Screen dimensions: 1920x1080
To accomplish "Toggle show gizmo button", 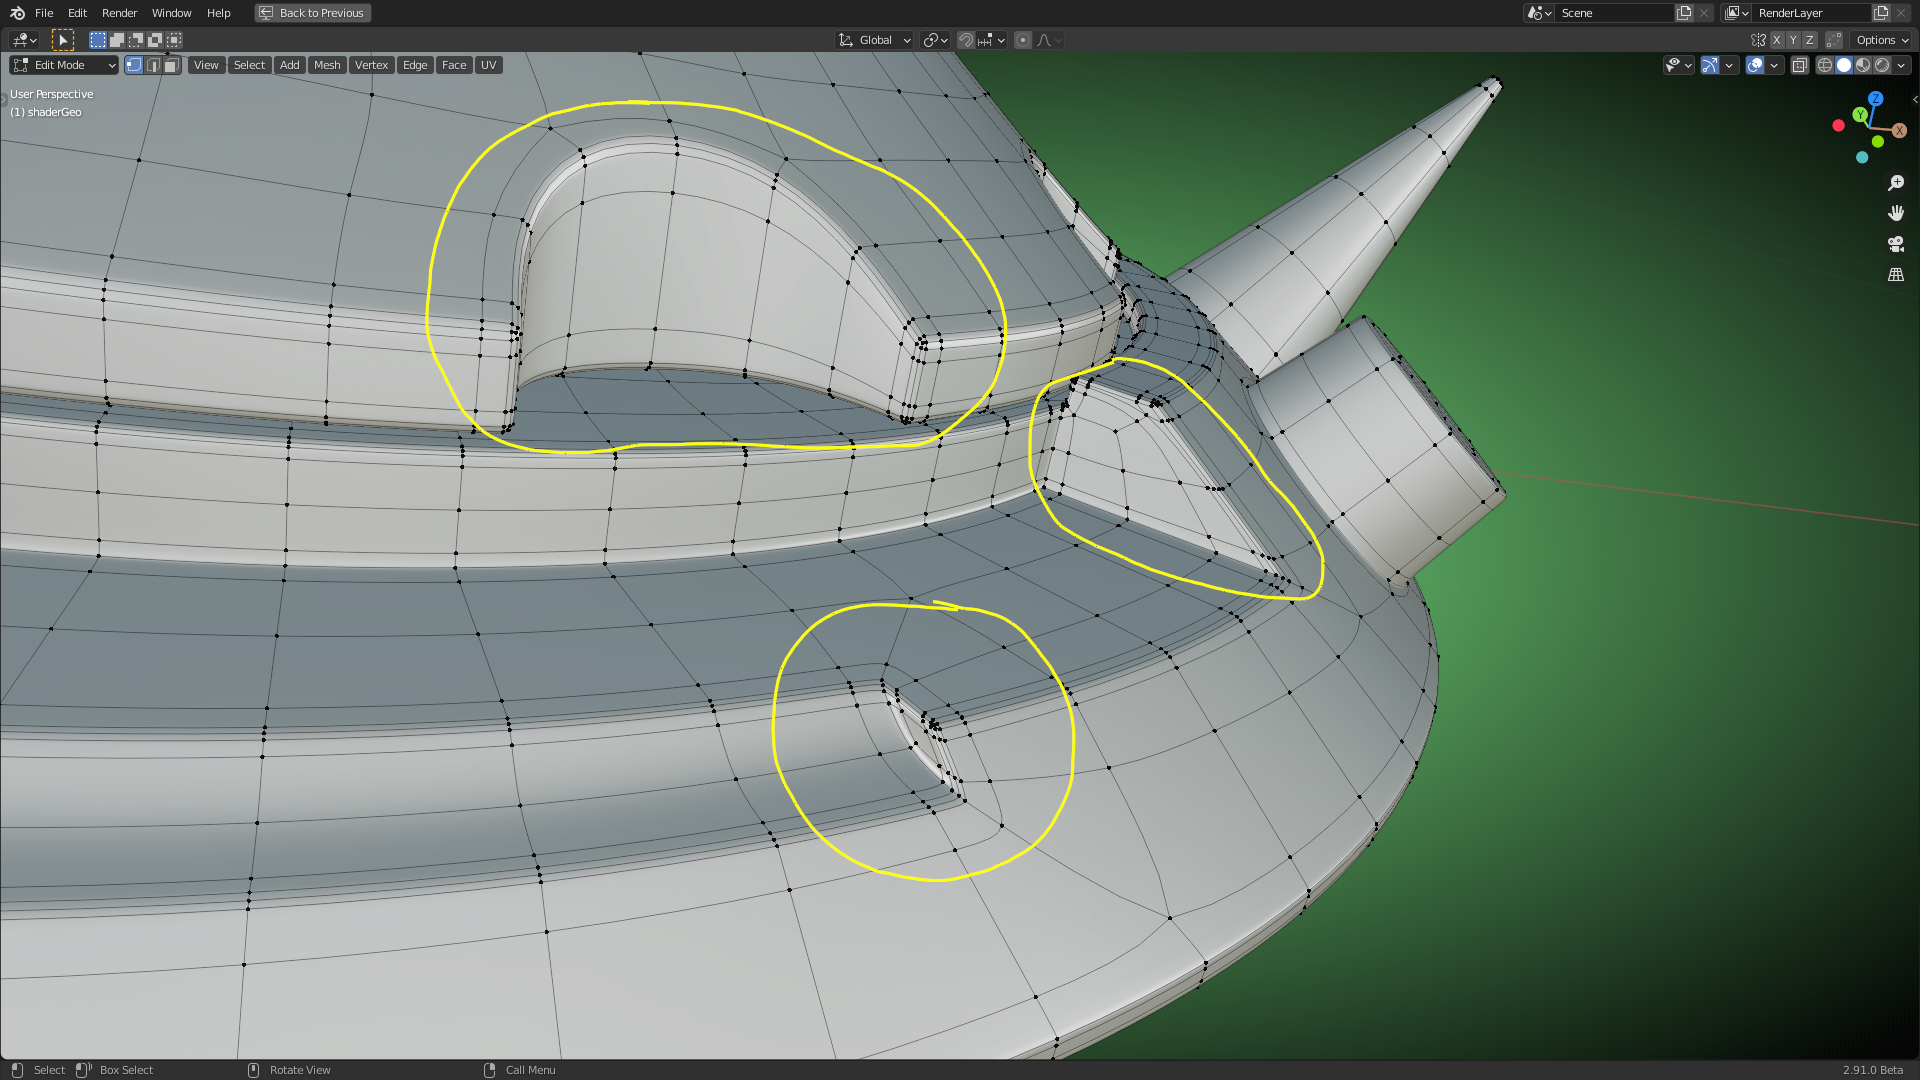I will 1710,65.
